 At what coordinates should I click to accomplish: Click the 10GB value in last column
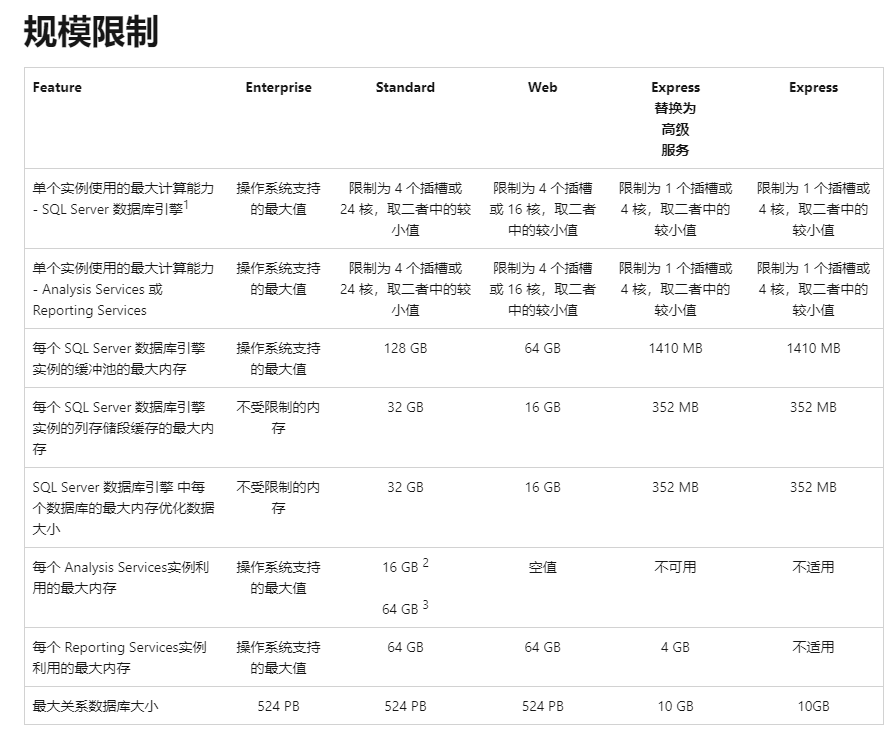[813, 706]
